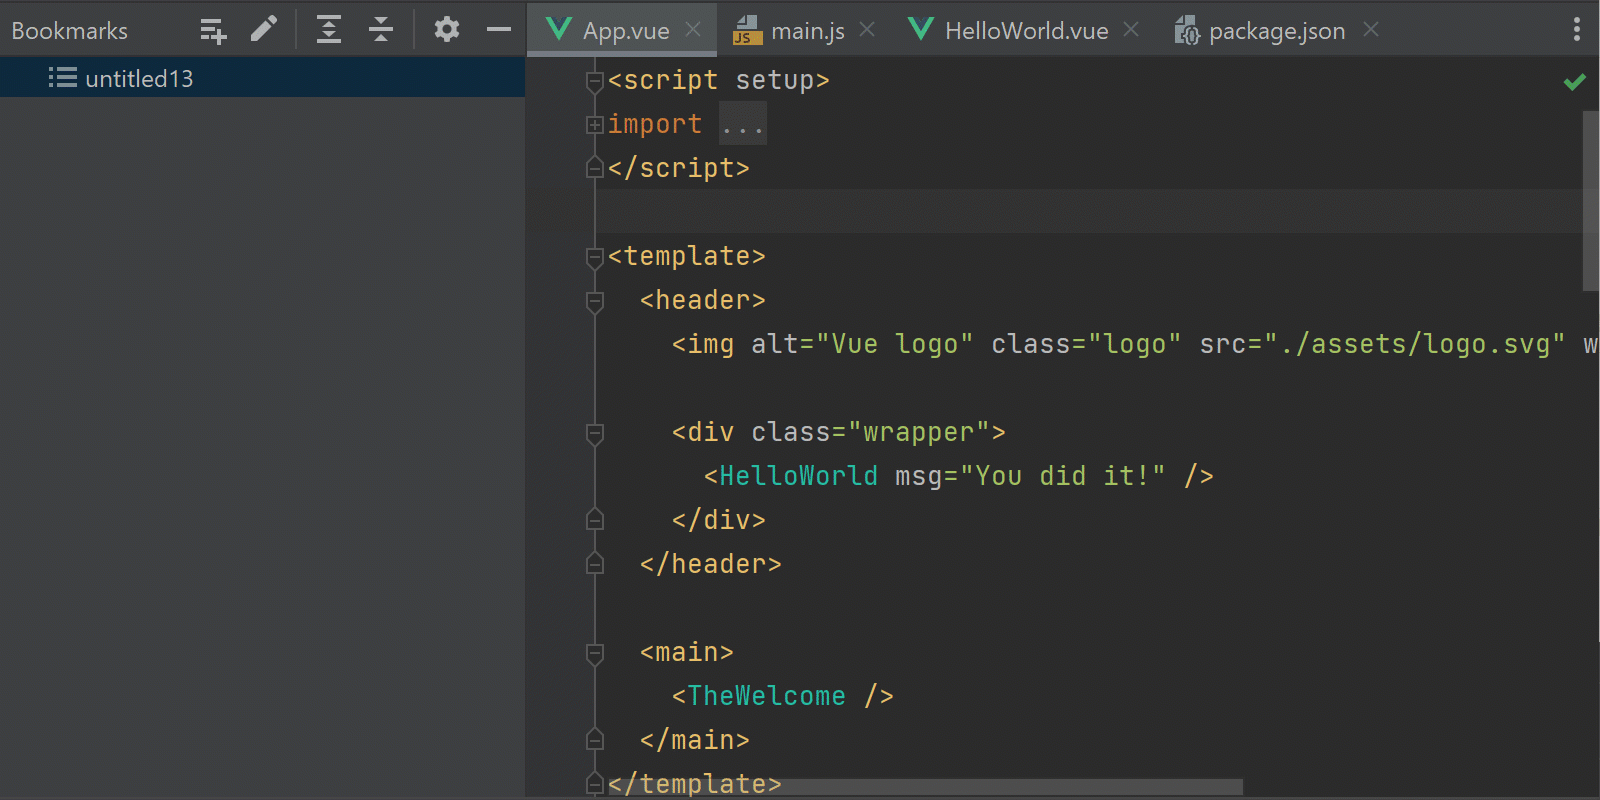Click the main.js JS file icon
Screen dimensions: 1600x800
[746, 30]
